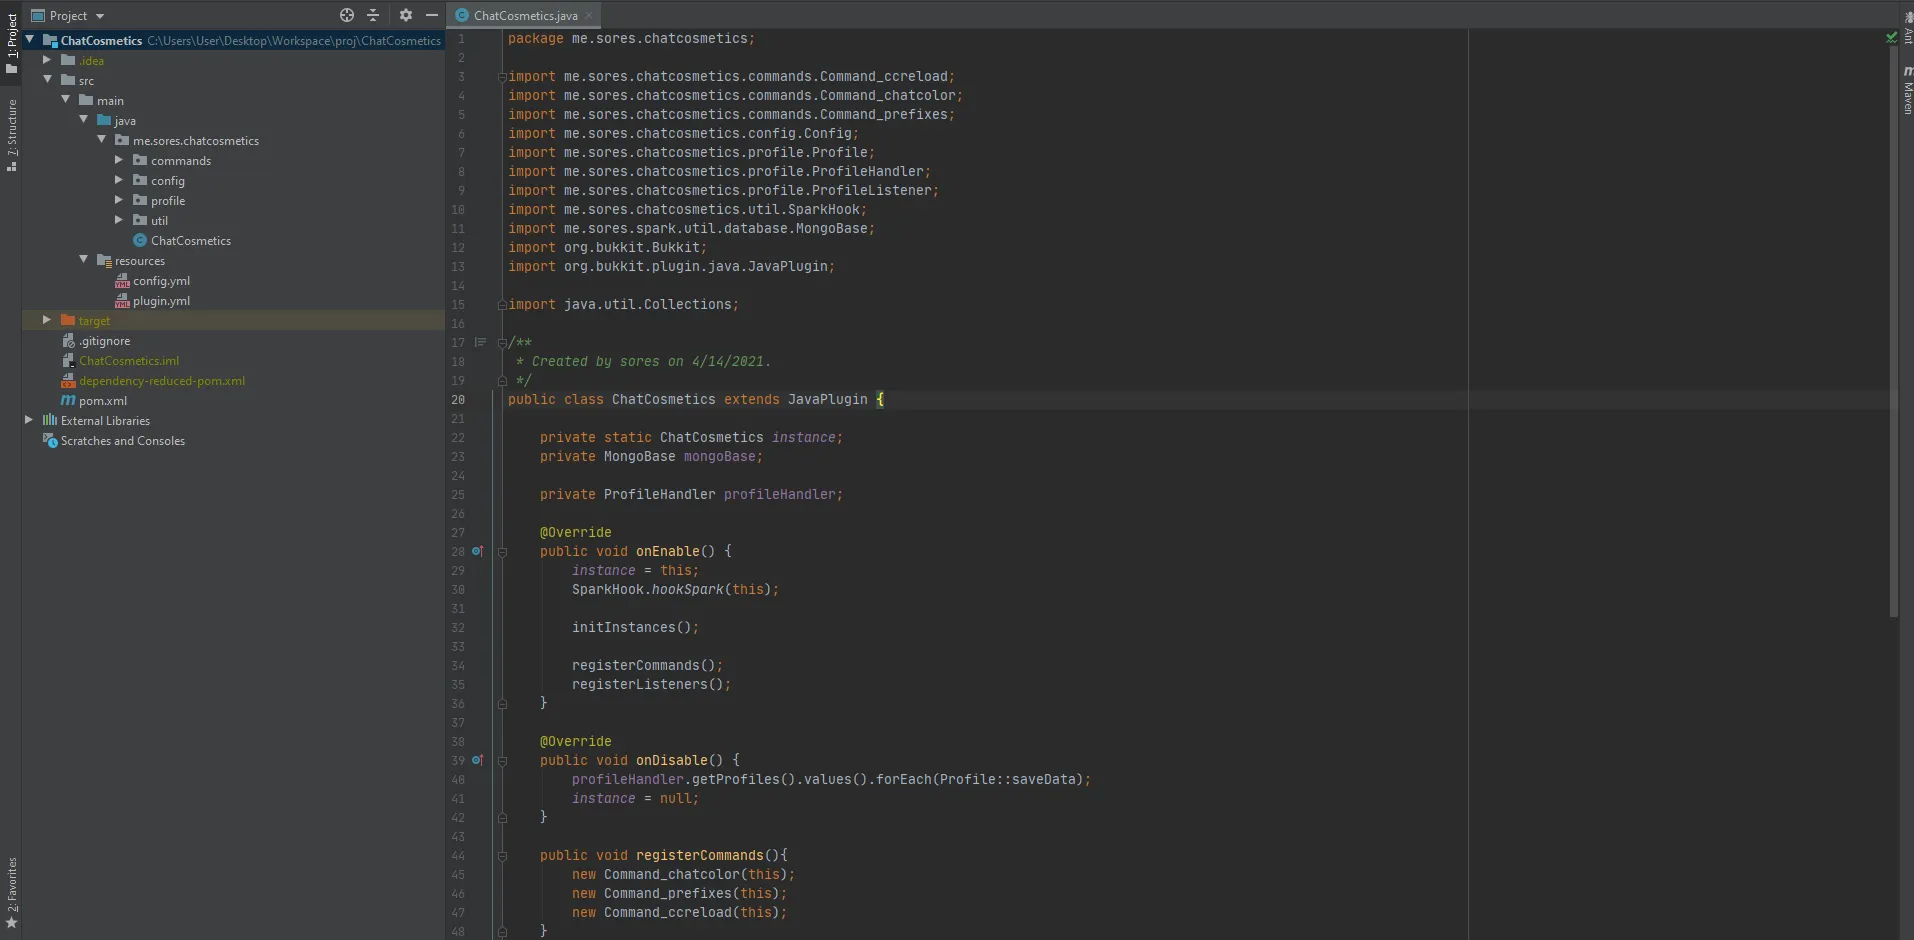Image resolution: width=1914 pixels, height=940 pixels.
Task: Expand the commands package folder
Action: 119,160
